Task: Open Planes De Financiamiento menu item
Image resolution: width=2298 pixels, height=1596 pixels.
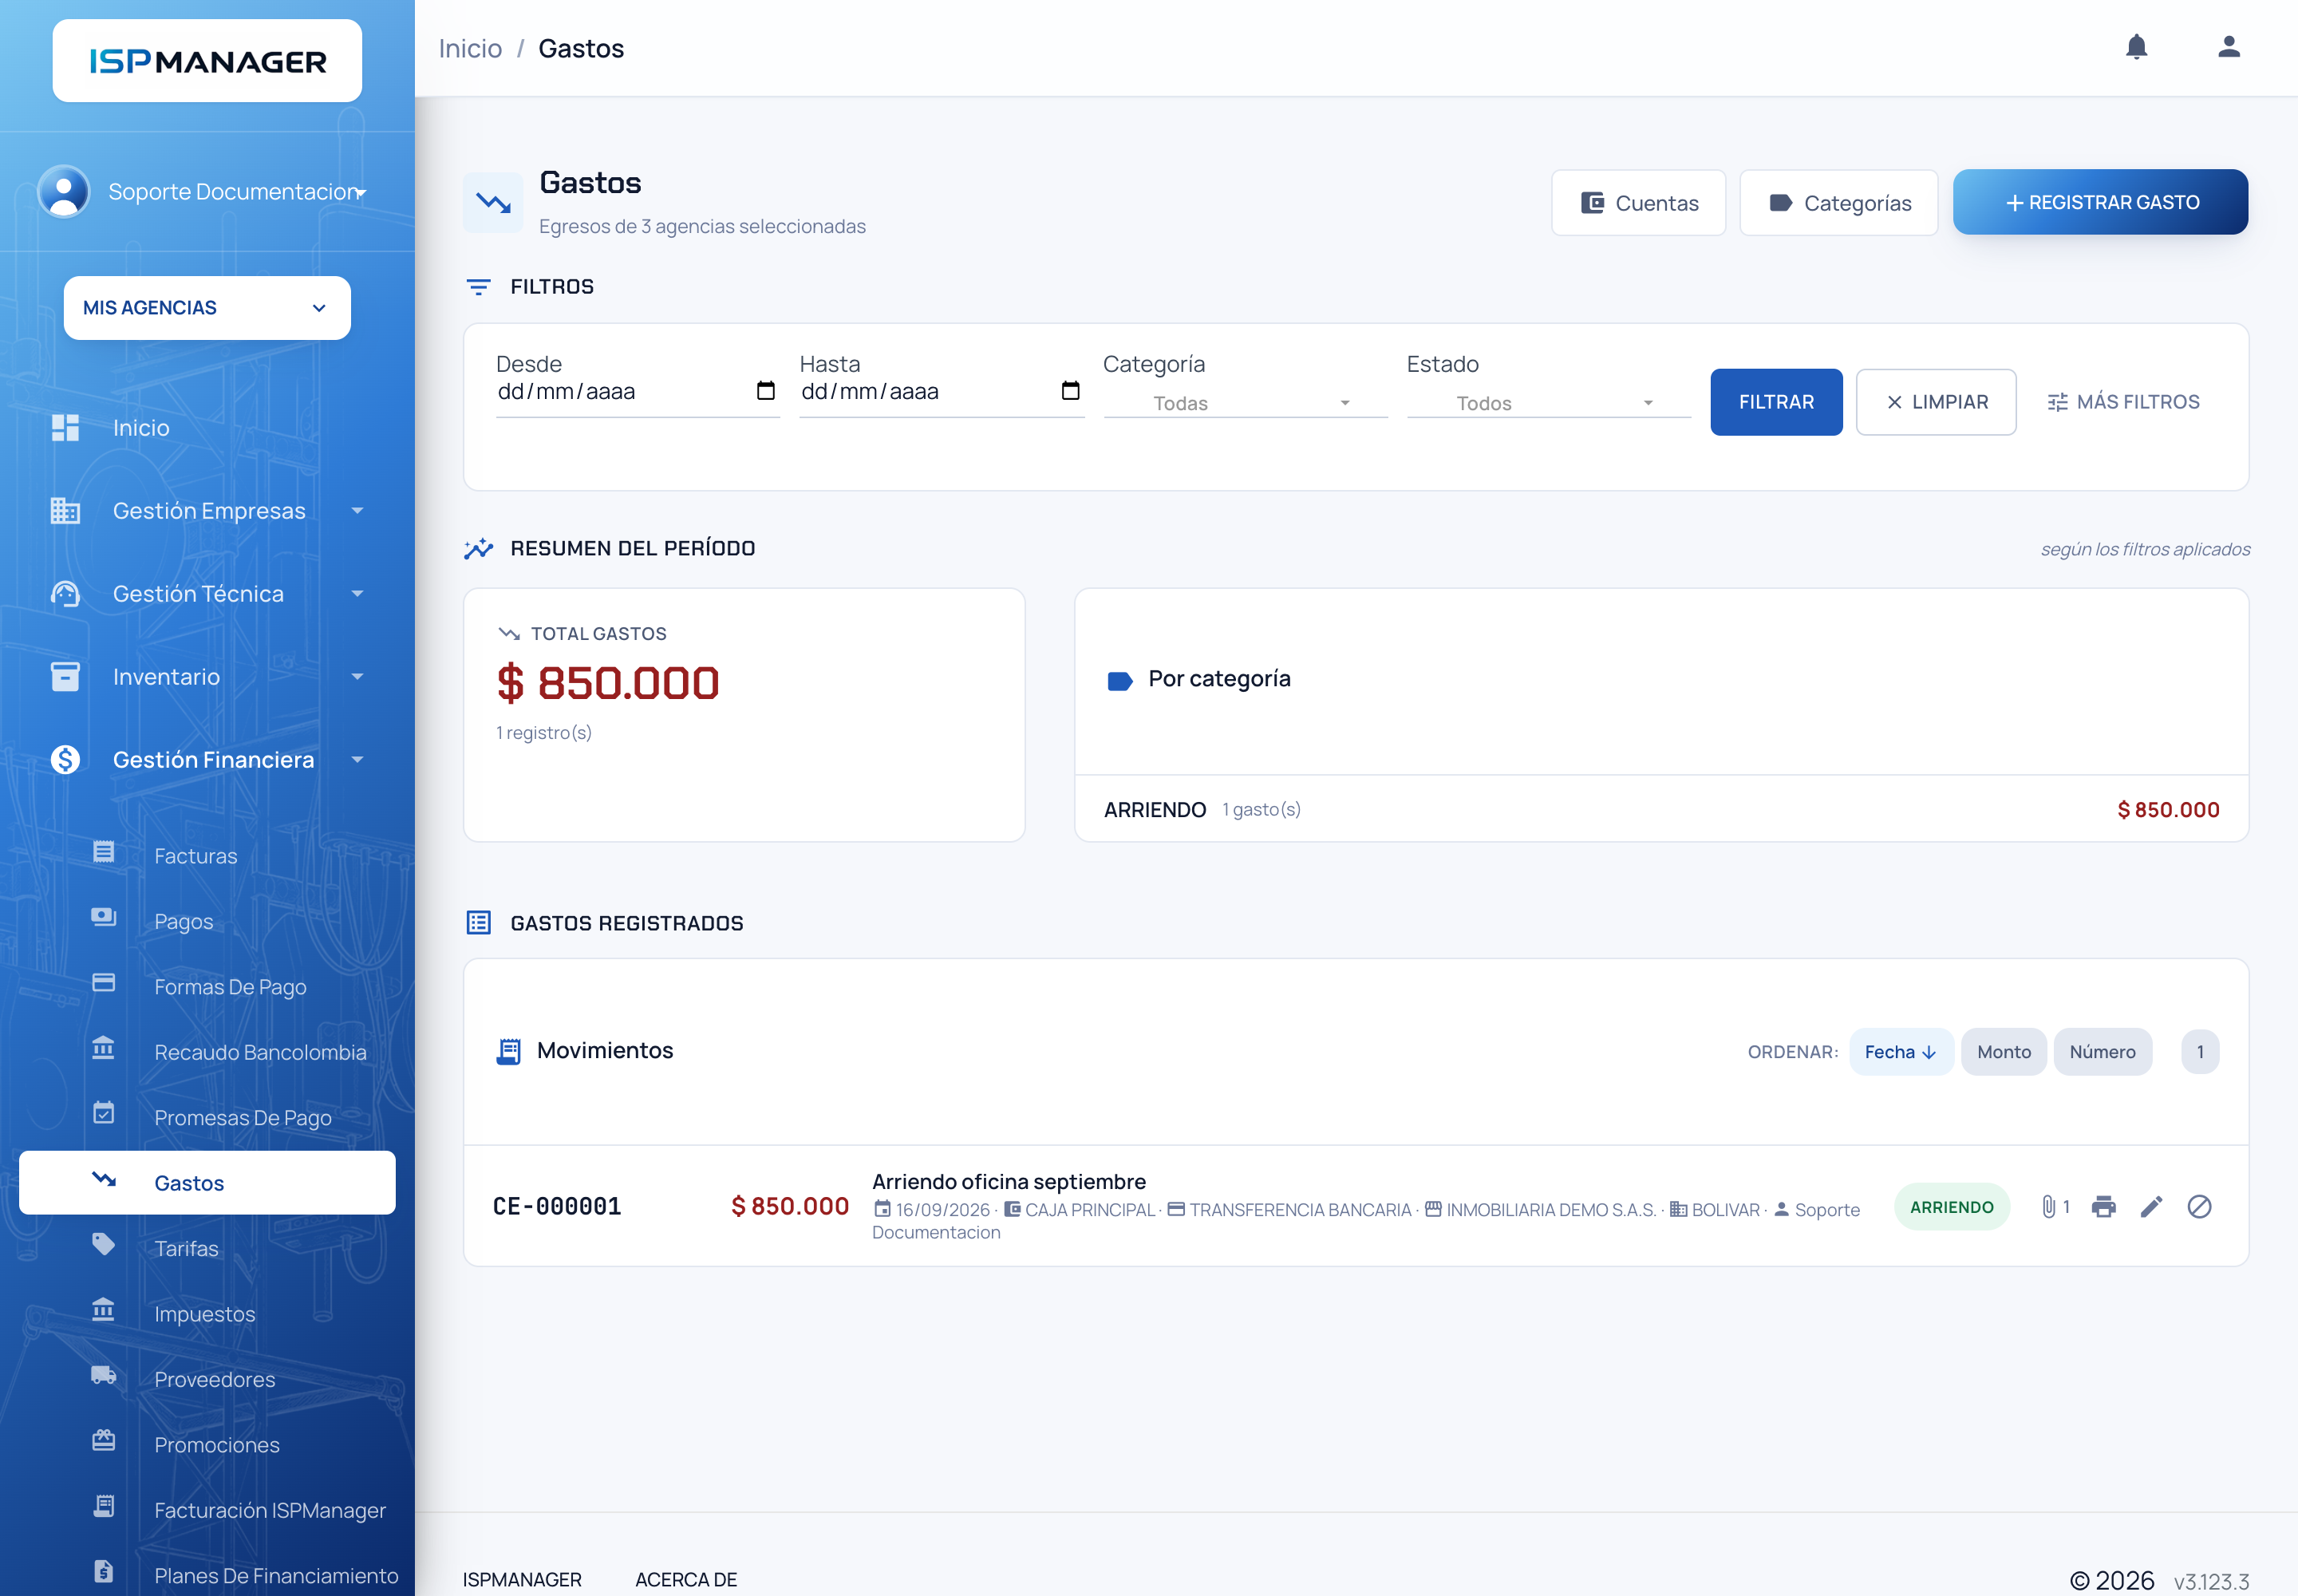Action: click(x=207, y=1575)
